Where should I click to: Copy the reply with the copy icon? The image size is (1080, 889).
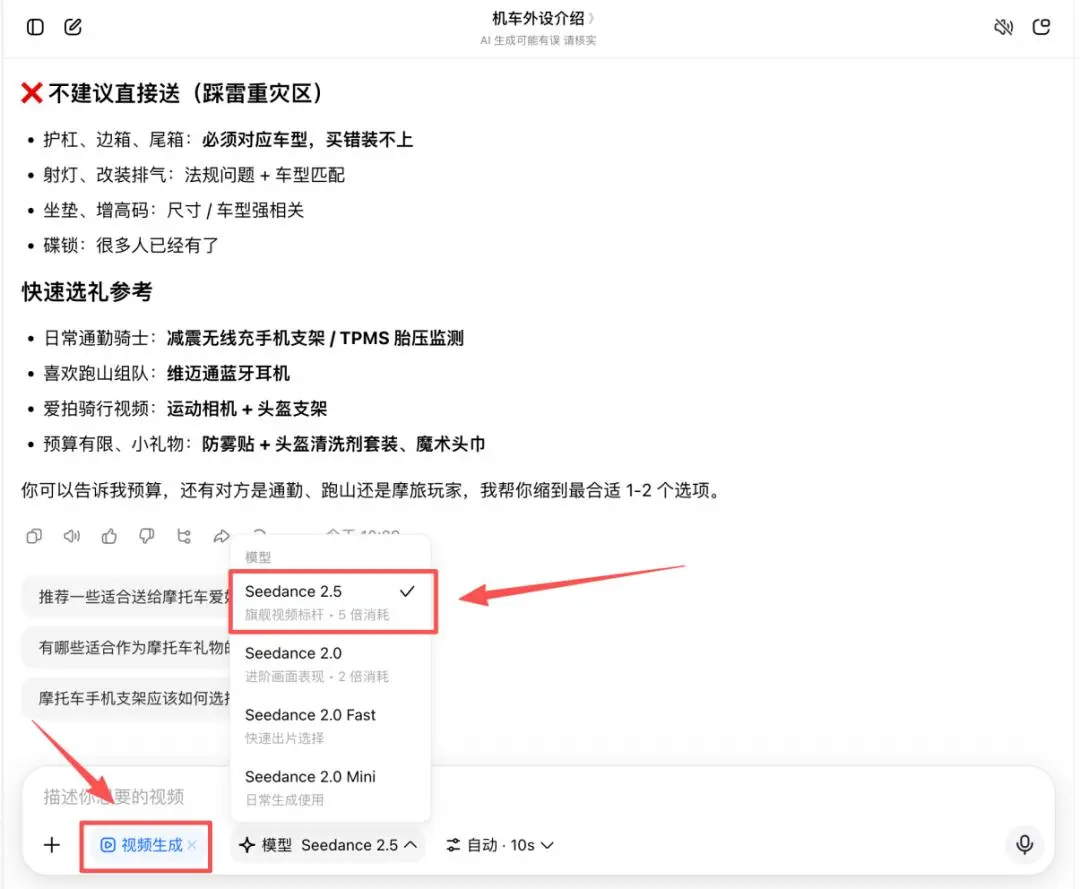[x=34, y=536]
